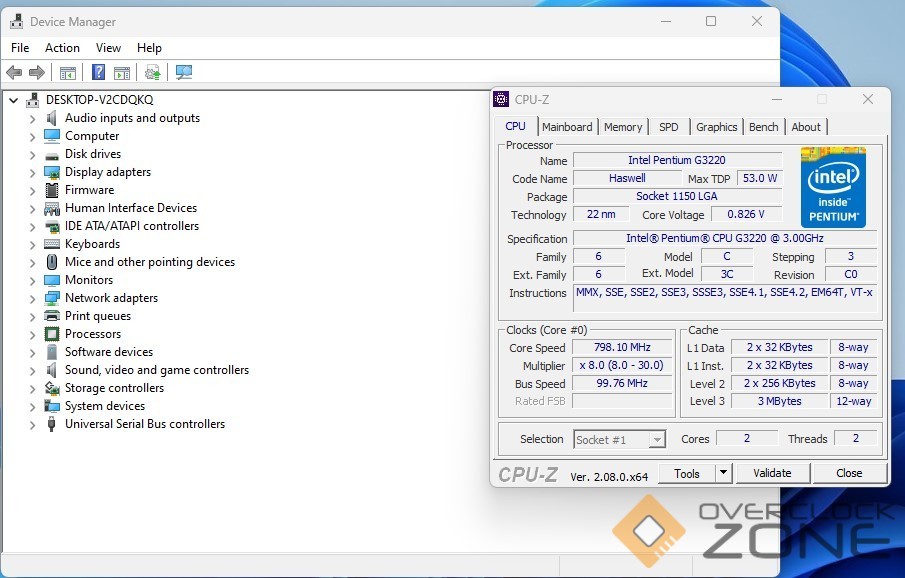Open the Action menu

62,48
